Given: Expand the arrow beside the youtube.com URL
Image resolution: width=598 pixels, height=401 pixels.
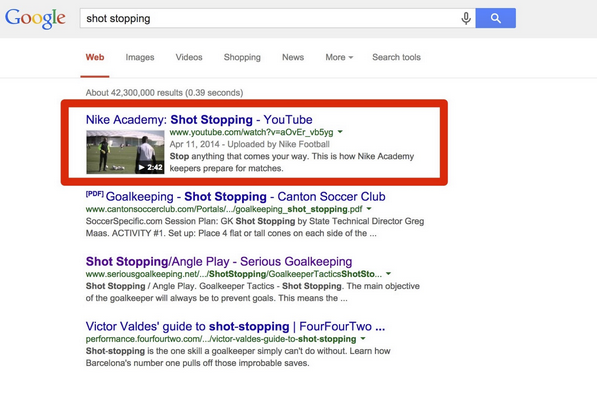Looking at the screenshot, I should click(340, 132).
